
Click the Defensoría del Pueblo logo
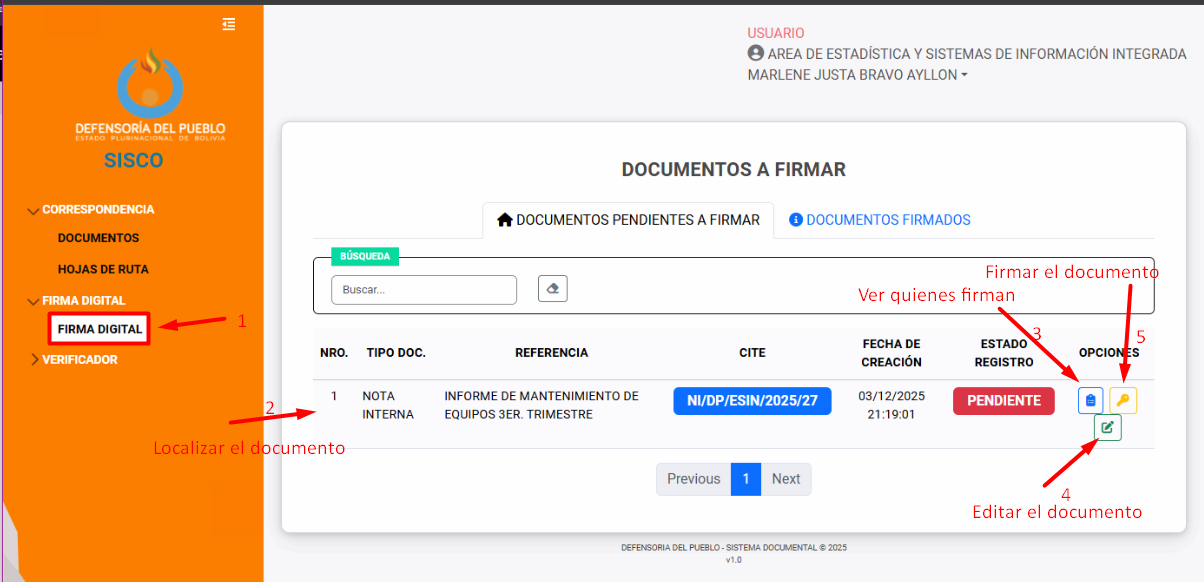coord(150,95)
